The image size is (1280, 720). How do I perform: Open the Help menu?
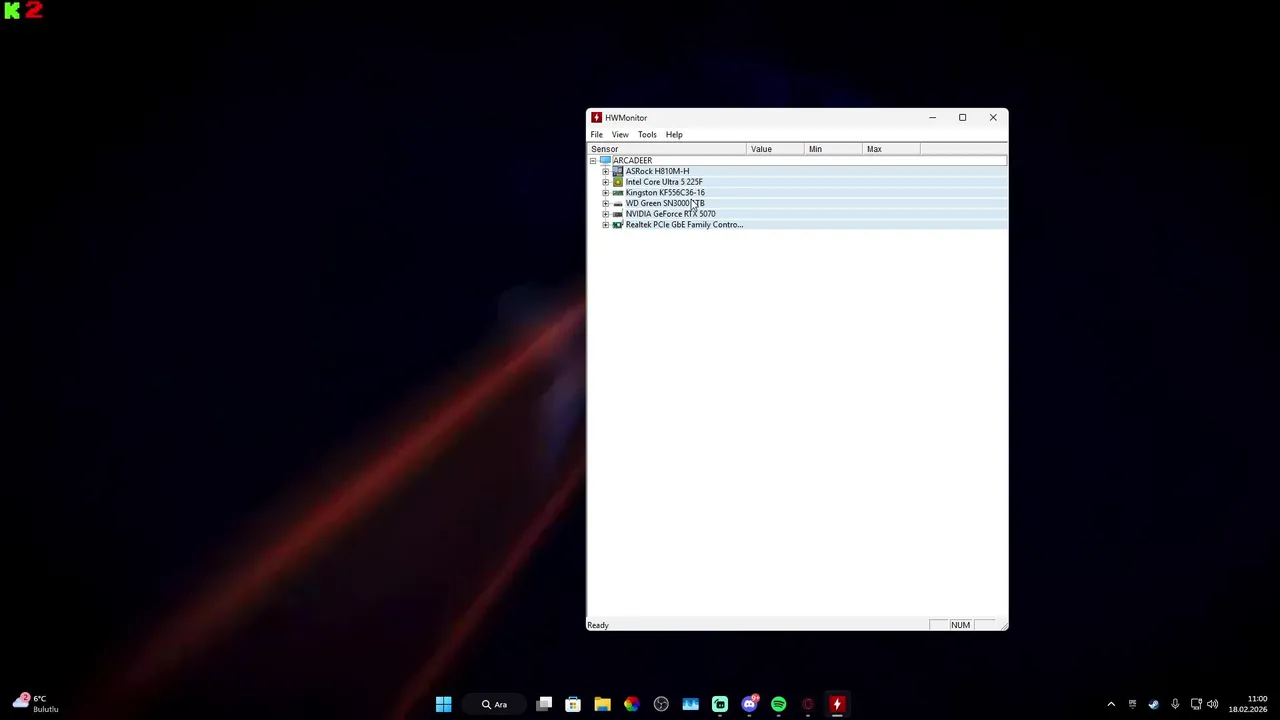point(674,134)
